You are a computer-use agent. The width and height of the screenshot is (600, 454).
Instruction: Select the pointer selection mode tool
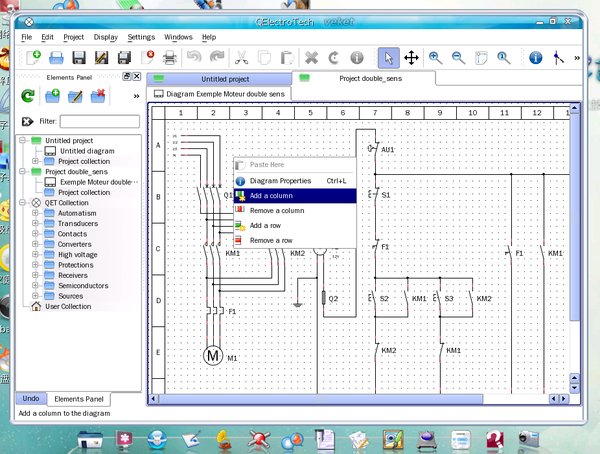(x=388, y=58)
